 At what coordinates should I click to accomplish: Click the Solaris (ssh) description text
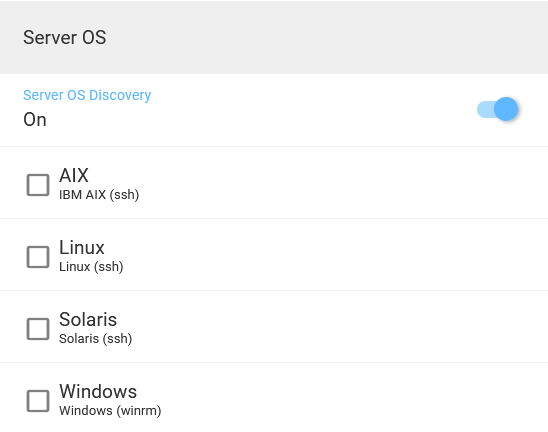(95, 339)
